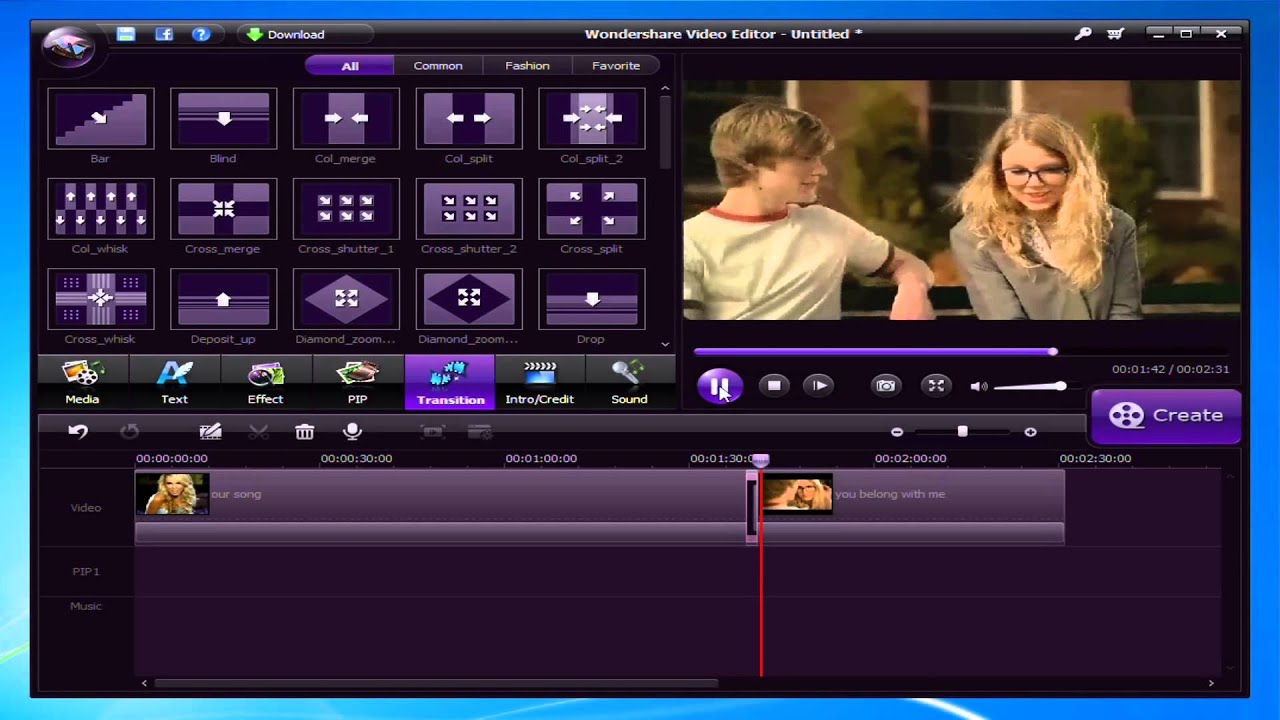Click the register key icon

coord(1083,34)
